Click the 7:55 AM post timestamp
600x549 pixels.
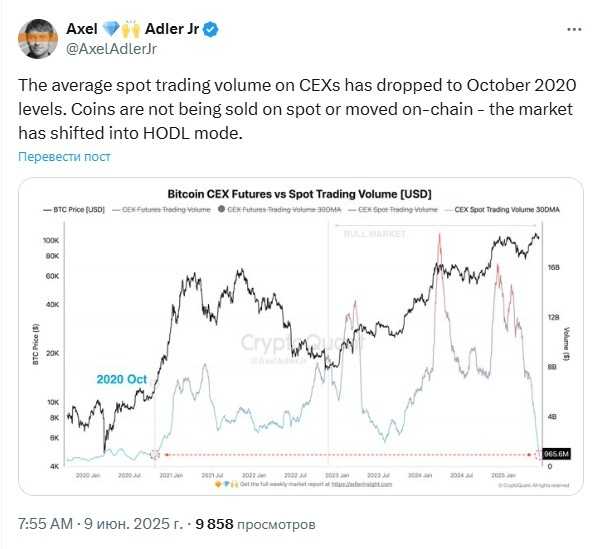click(x=45, y=524)
